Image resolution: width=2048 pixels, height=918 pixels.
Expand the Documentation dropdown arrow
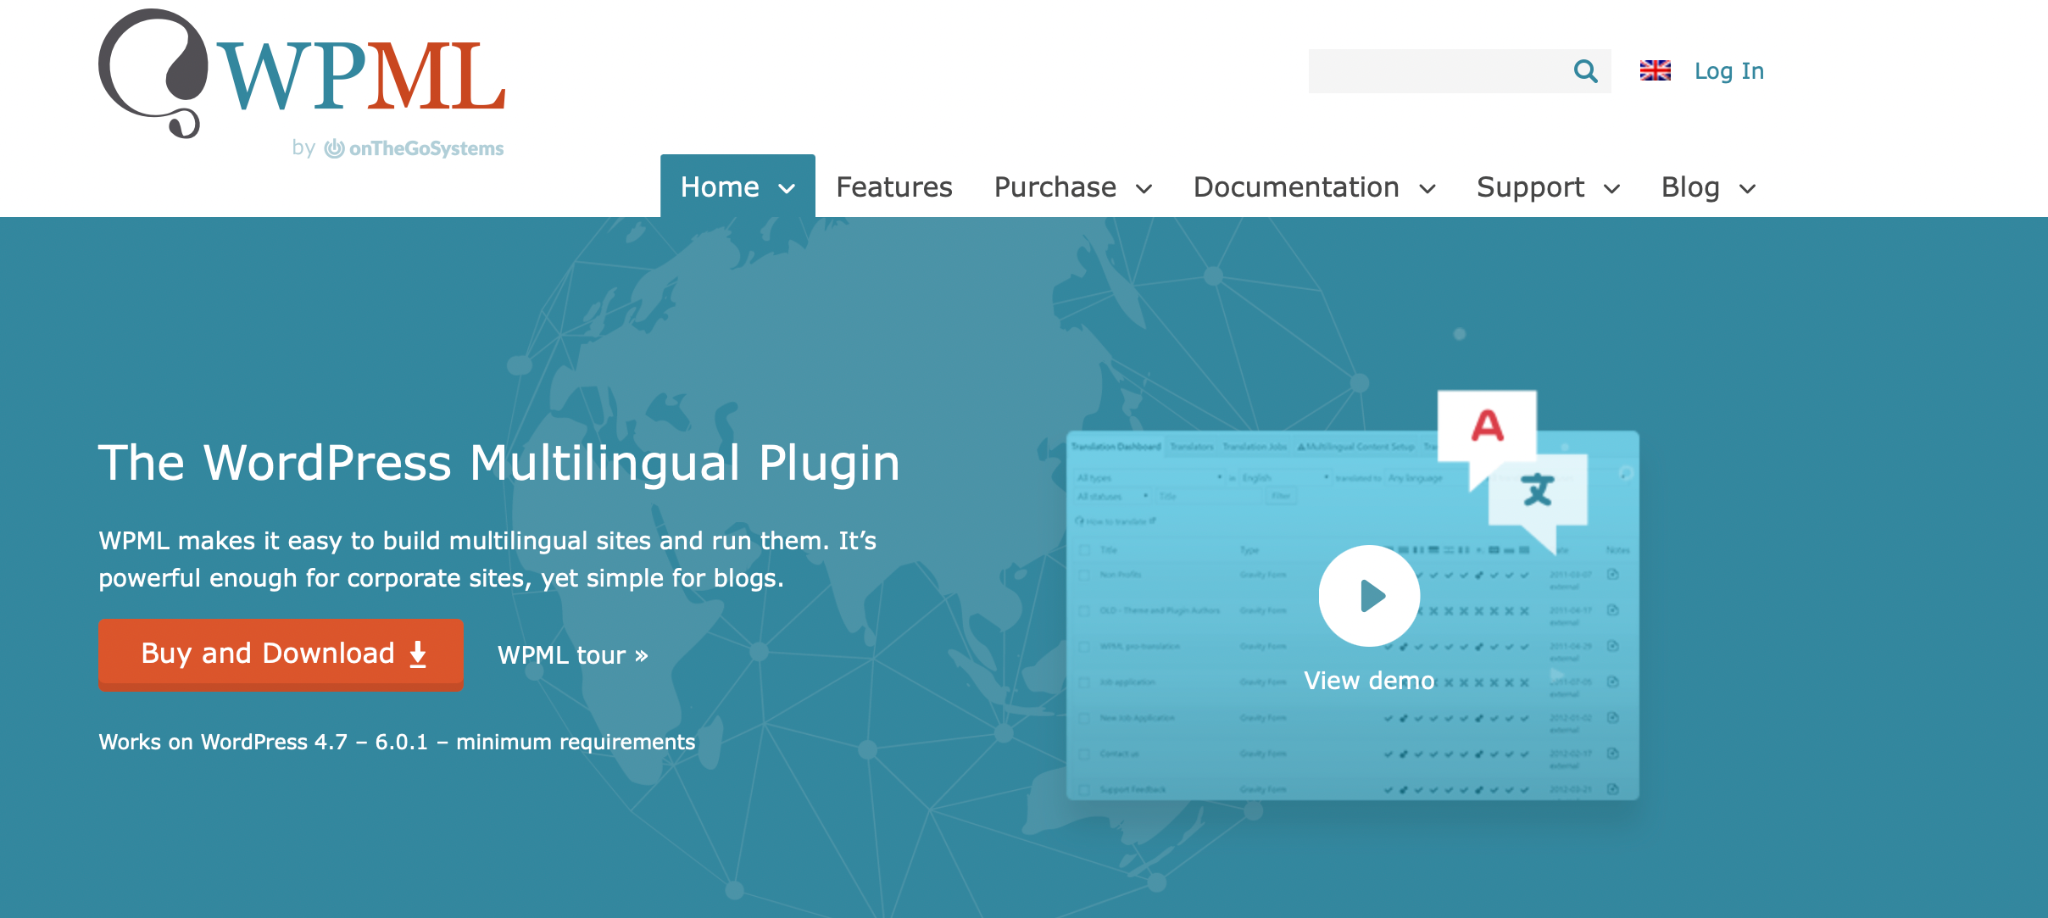coord(1427,189)
